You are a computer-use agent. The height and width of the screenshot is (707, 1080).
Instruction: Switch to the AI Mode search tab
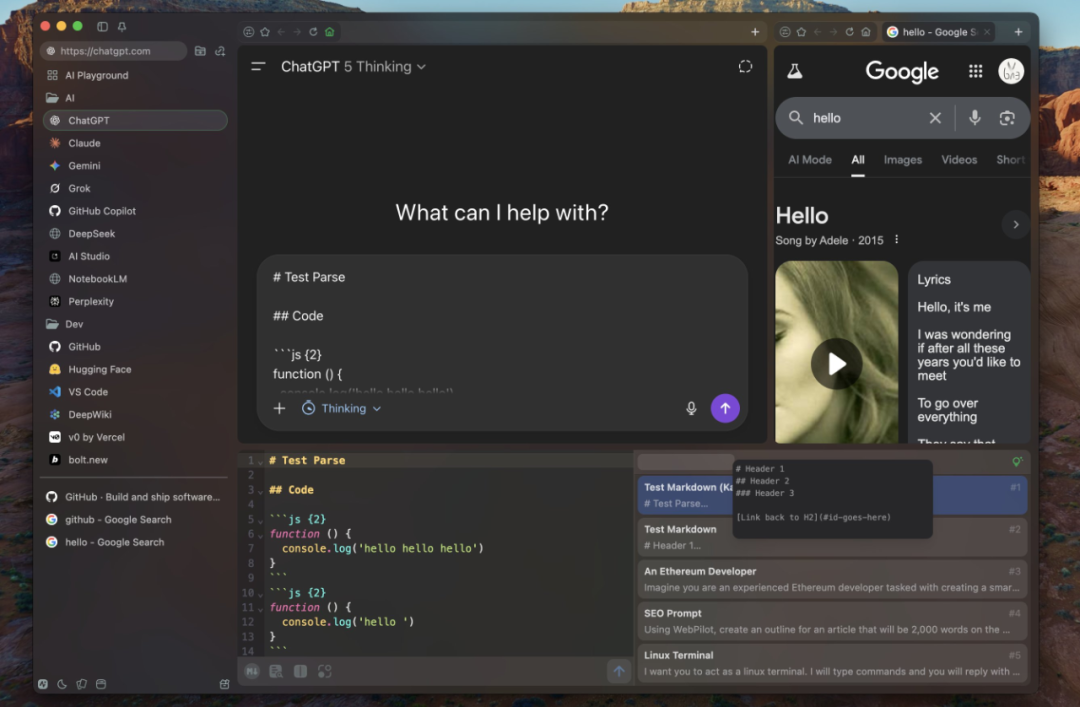(x=810, y=160)
